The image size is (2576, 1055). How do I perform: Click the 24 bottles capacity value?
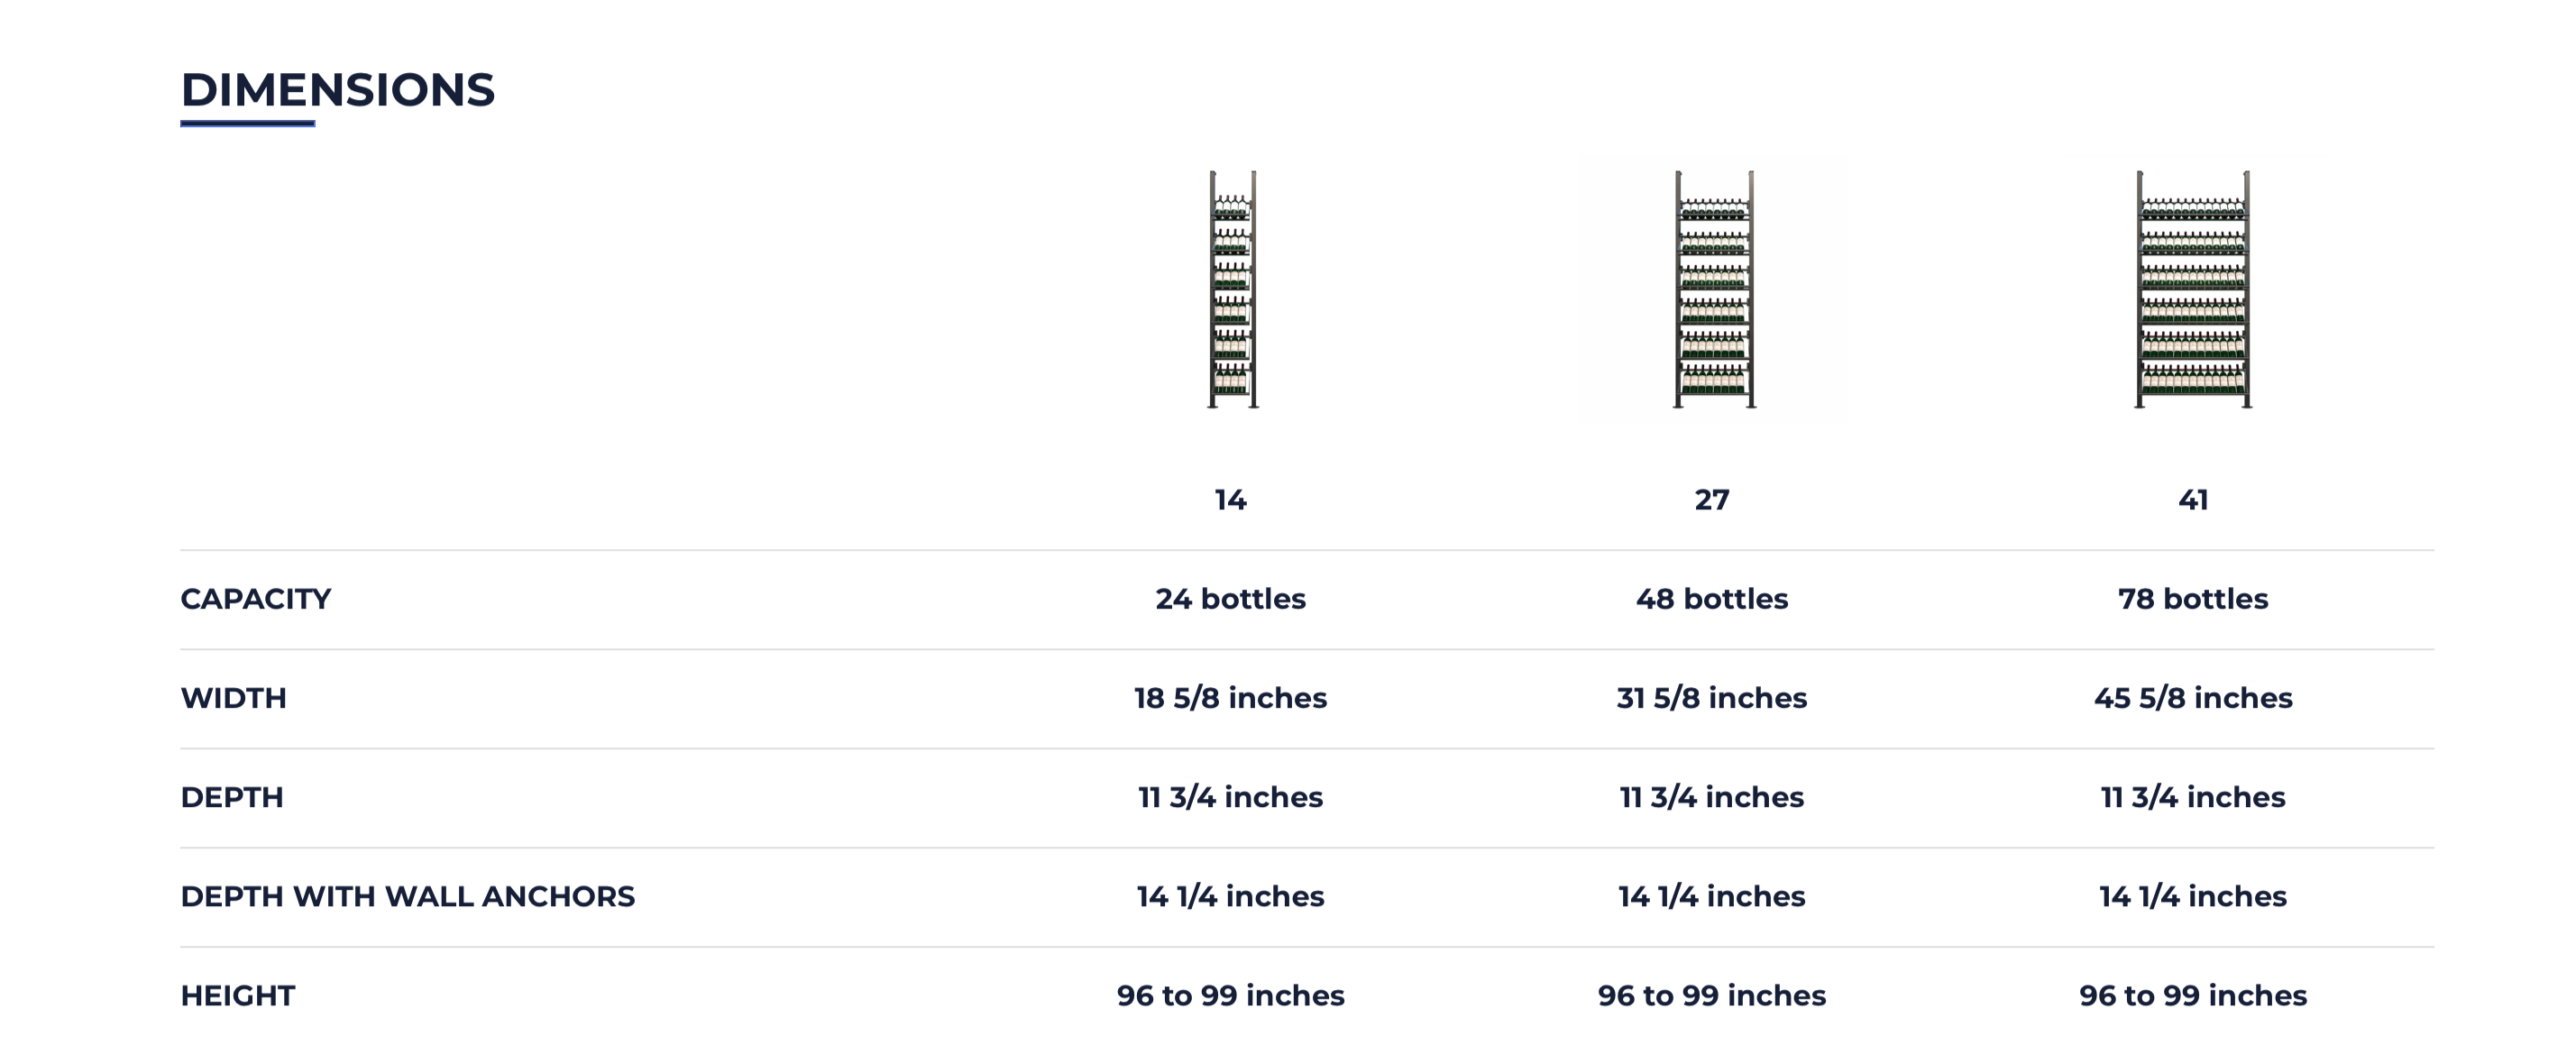(1230, 599)
